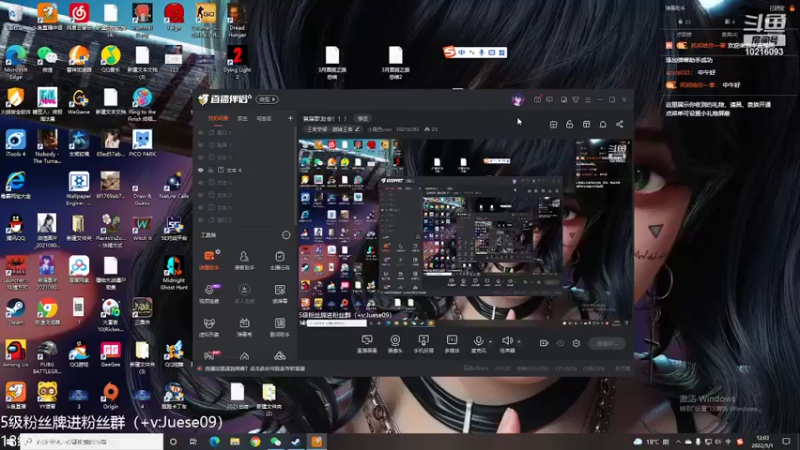Toggle the lock on 文本 4 source

[211, 170]
